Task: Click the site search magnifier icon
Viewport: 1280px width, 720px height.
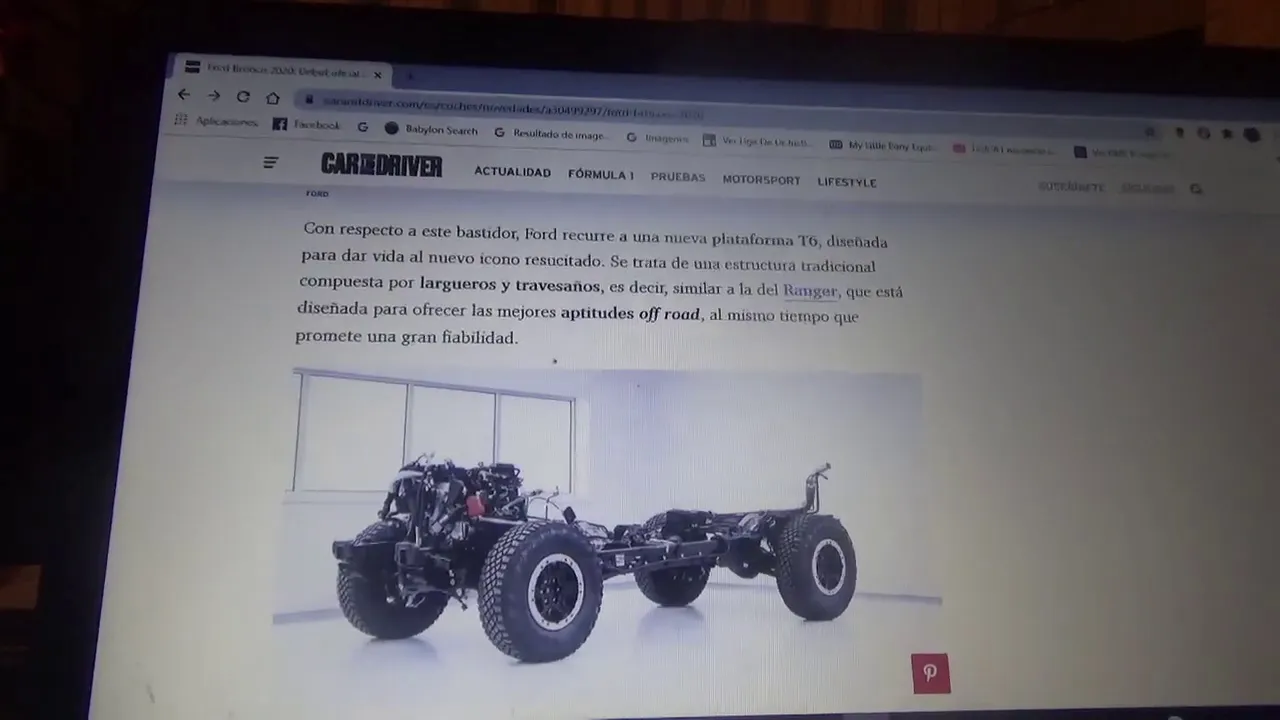Action: coord(1196,189)
